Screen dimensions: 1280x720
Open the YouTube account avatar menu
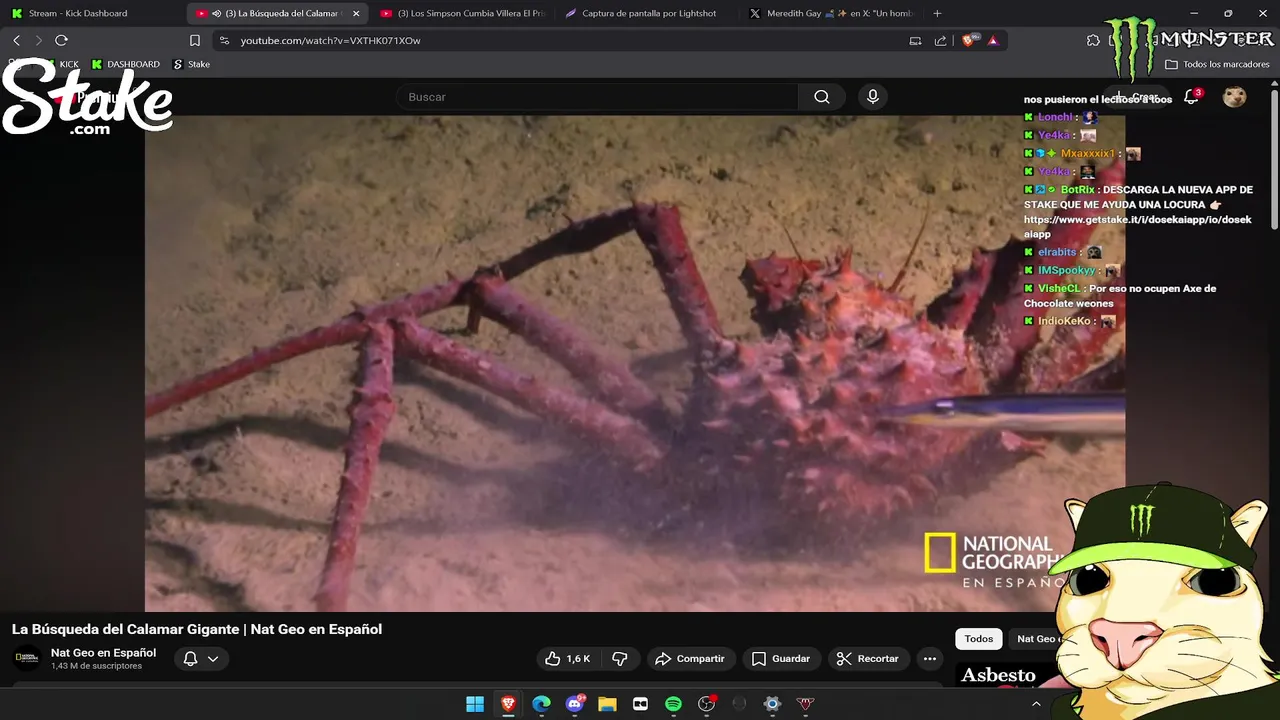(x=1235, y=97)
